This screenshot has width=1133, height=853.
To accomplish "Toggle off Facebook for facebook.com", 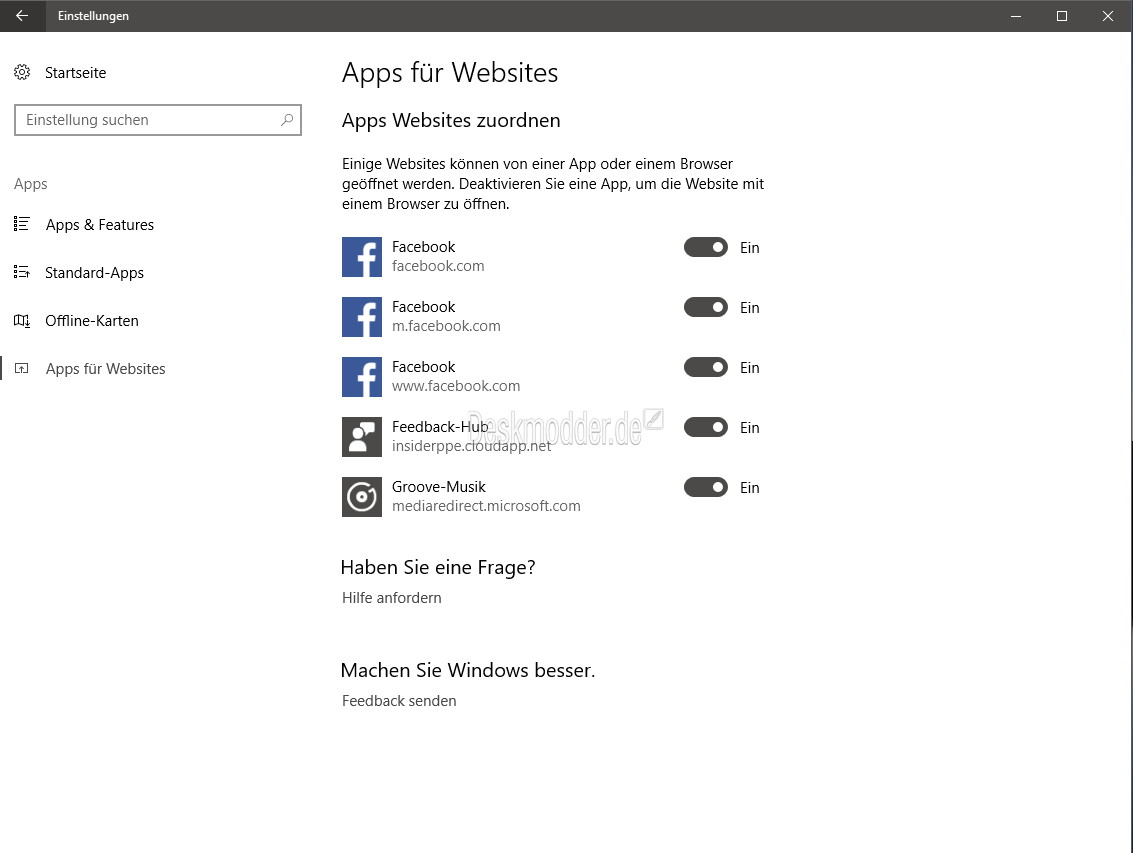I will (x=705, y=247).
